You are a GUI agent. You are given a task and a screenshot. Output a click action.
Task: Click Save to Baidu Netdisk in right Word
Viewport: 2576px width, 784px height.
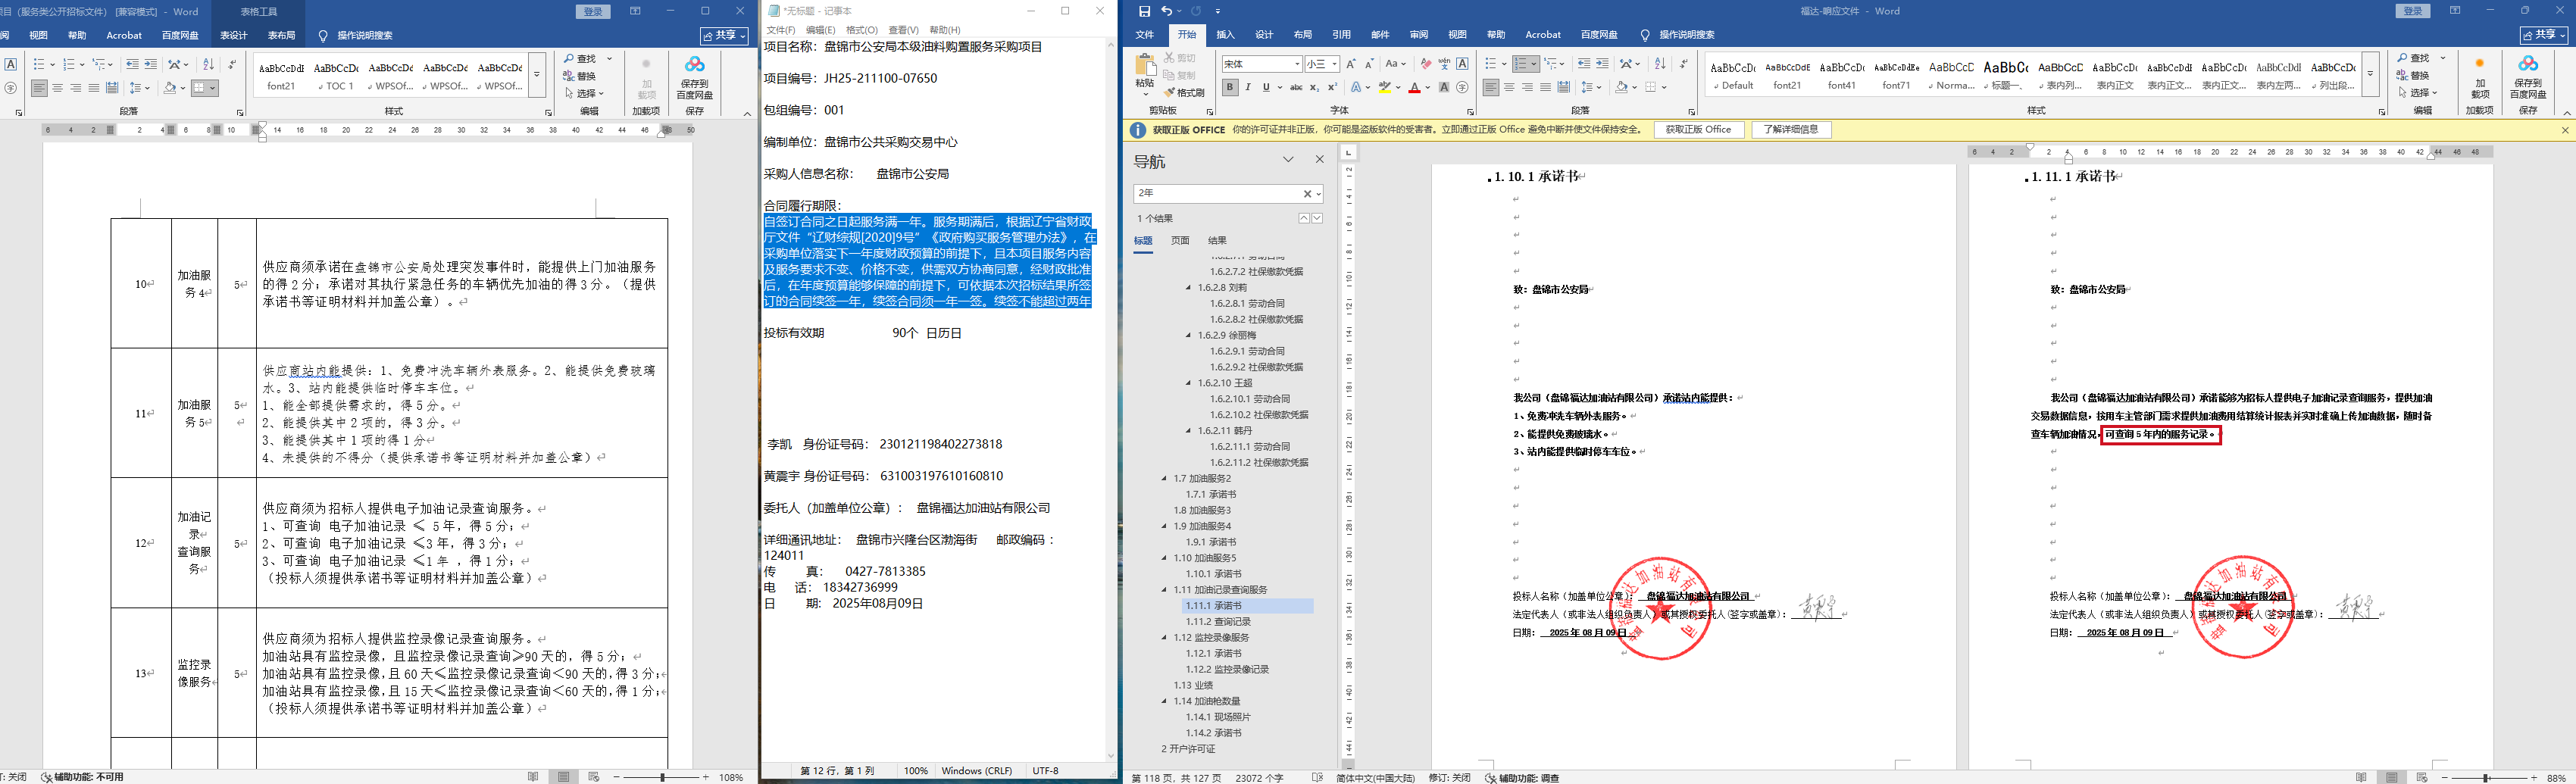tap(2528, 77)
